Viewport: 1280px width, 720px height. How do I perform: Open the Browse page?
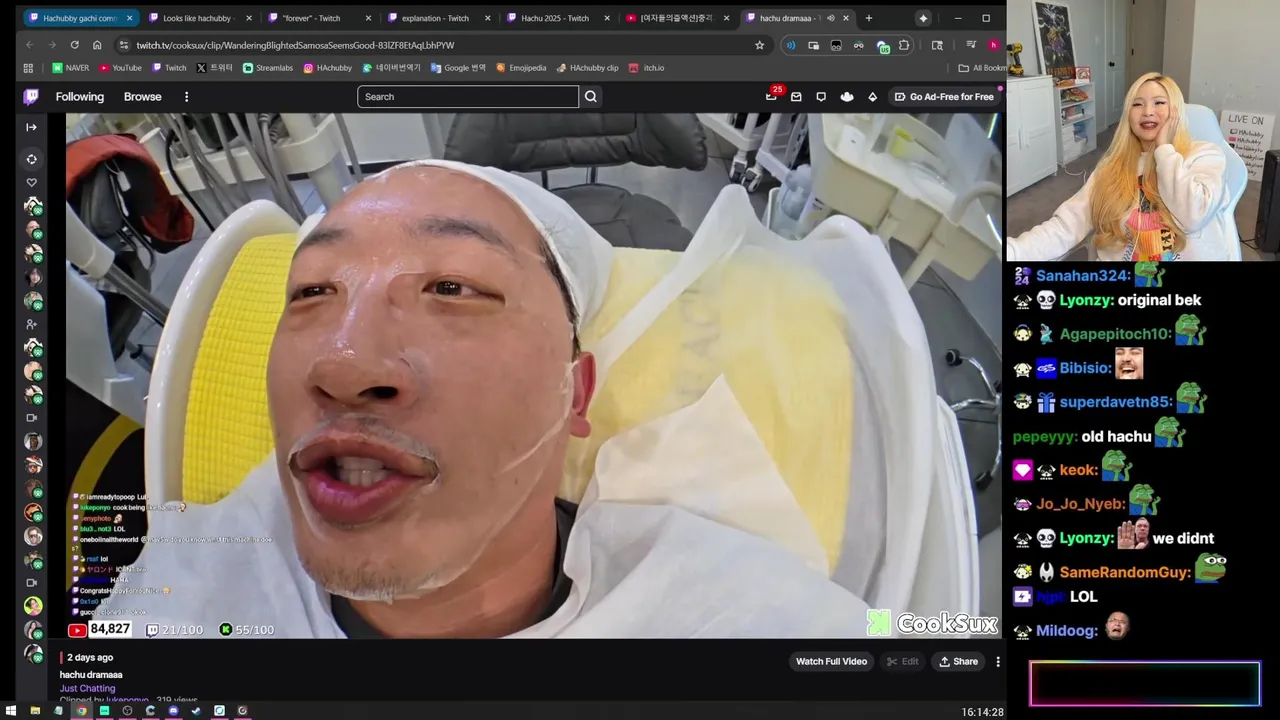(x=143, y=97)
